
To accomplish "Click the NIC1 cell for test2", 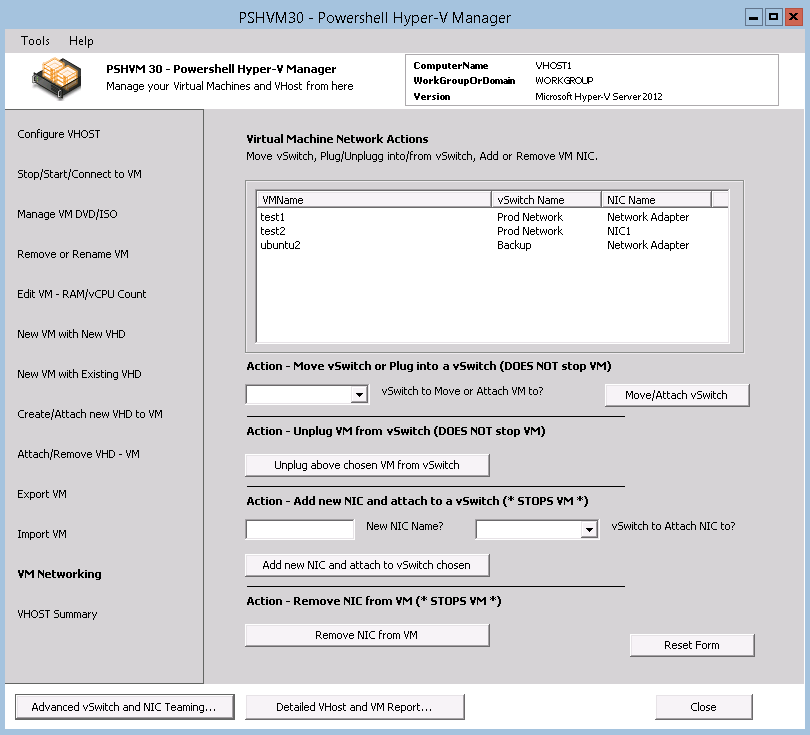I will [619, 231].
